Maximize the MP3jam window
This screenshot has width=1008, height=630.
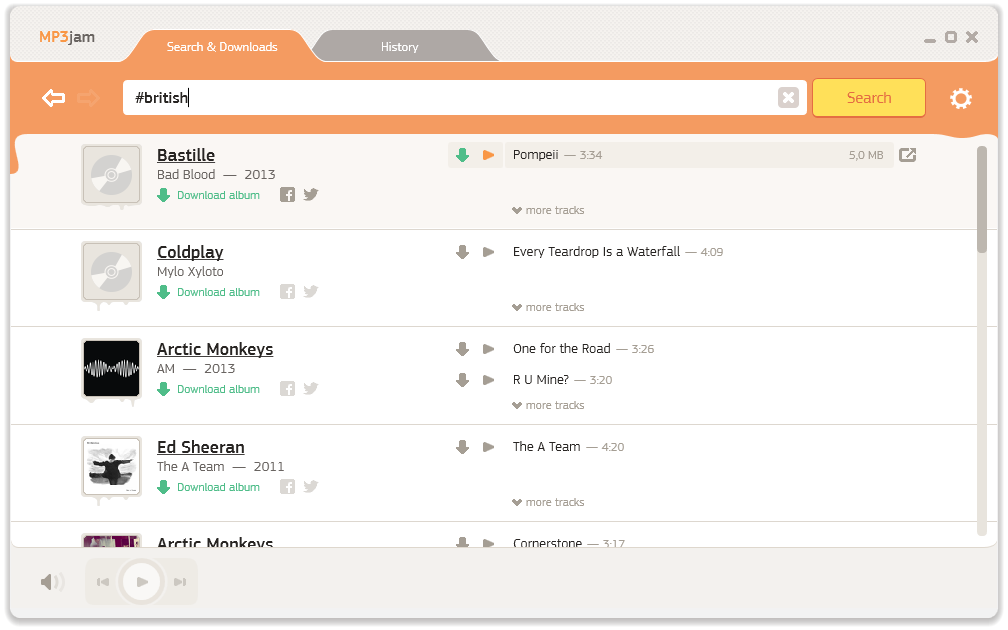951,37
